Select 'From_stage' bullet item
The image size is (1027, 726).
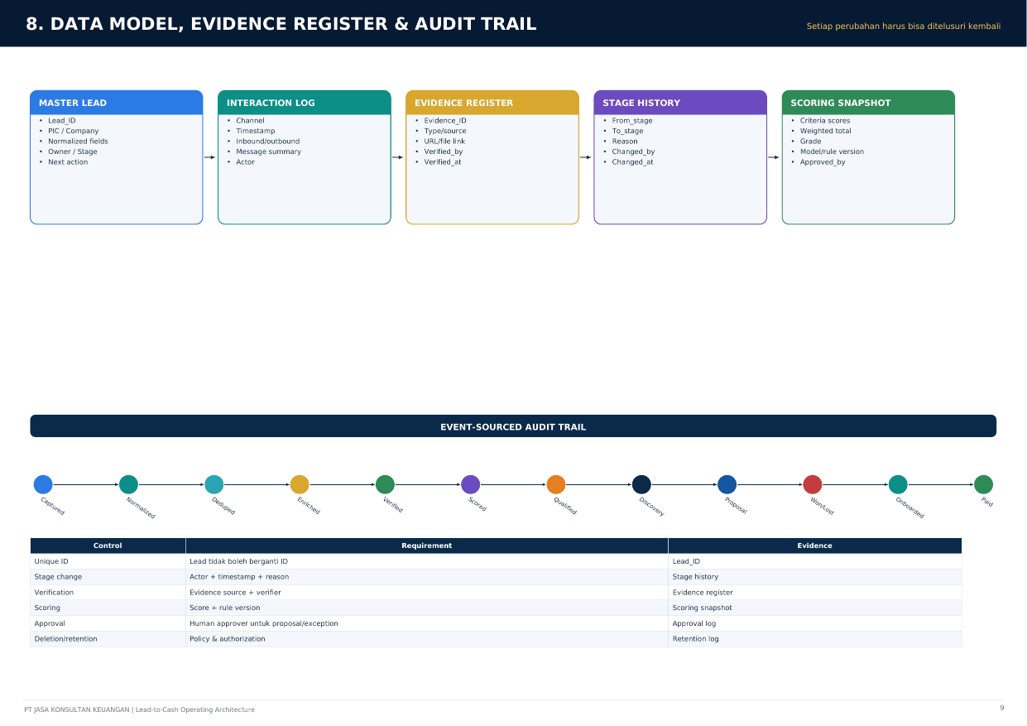[632, 121]
